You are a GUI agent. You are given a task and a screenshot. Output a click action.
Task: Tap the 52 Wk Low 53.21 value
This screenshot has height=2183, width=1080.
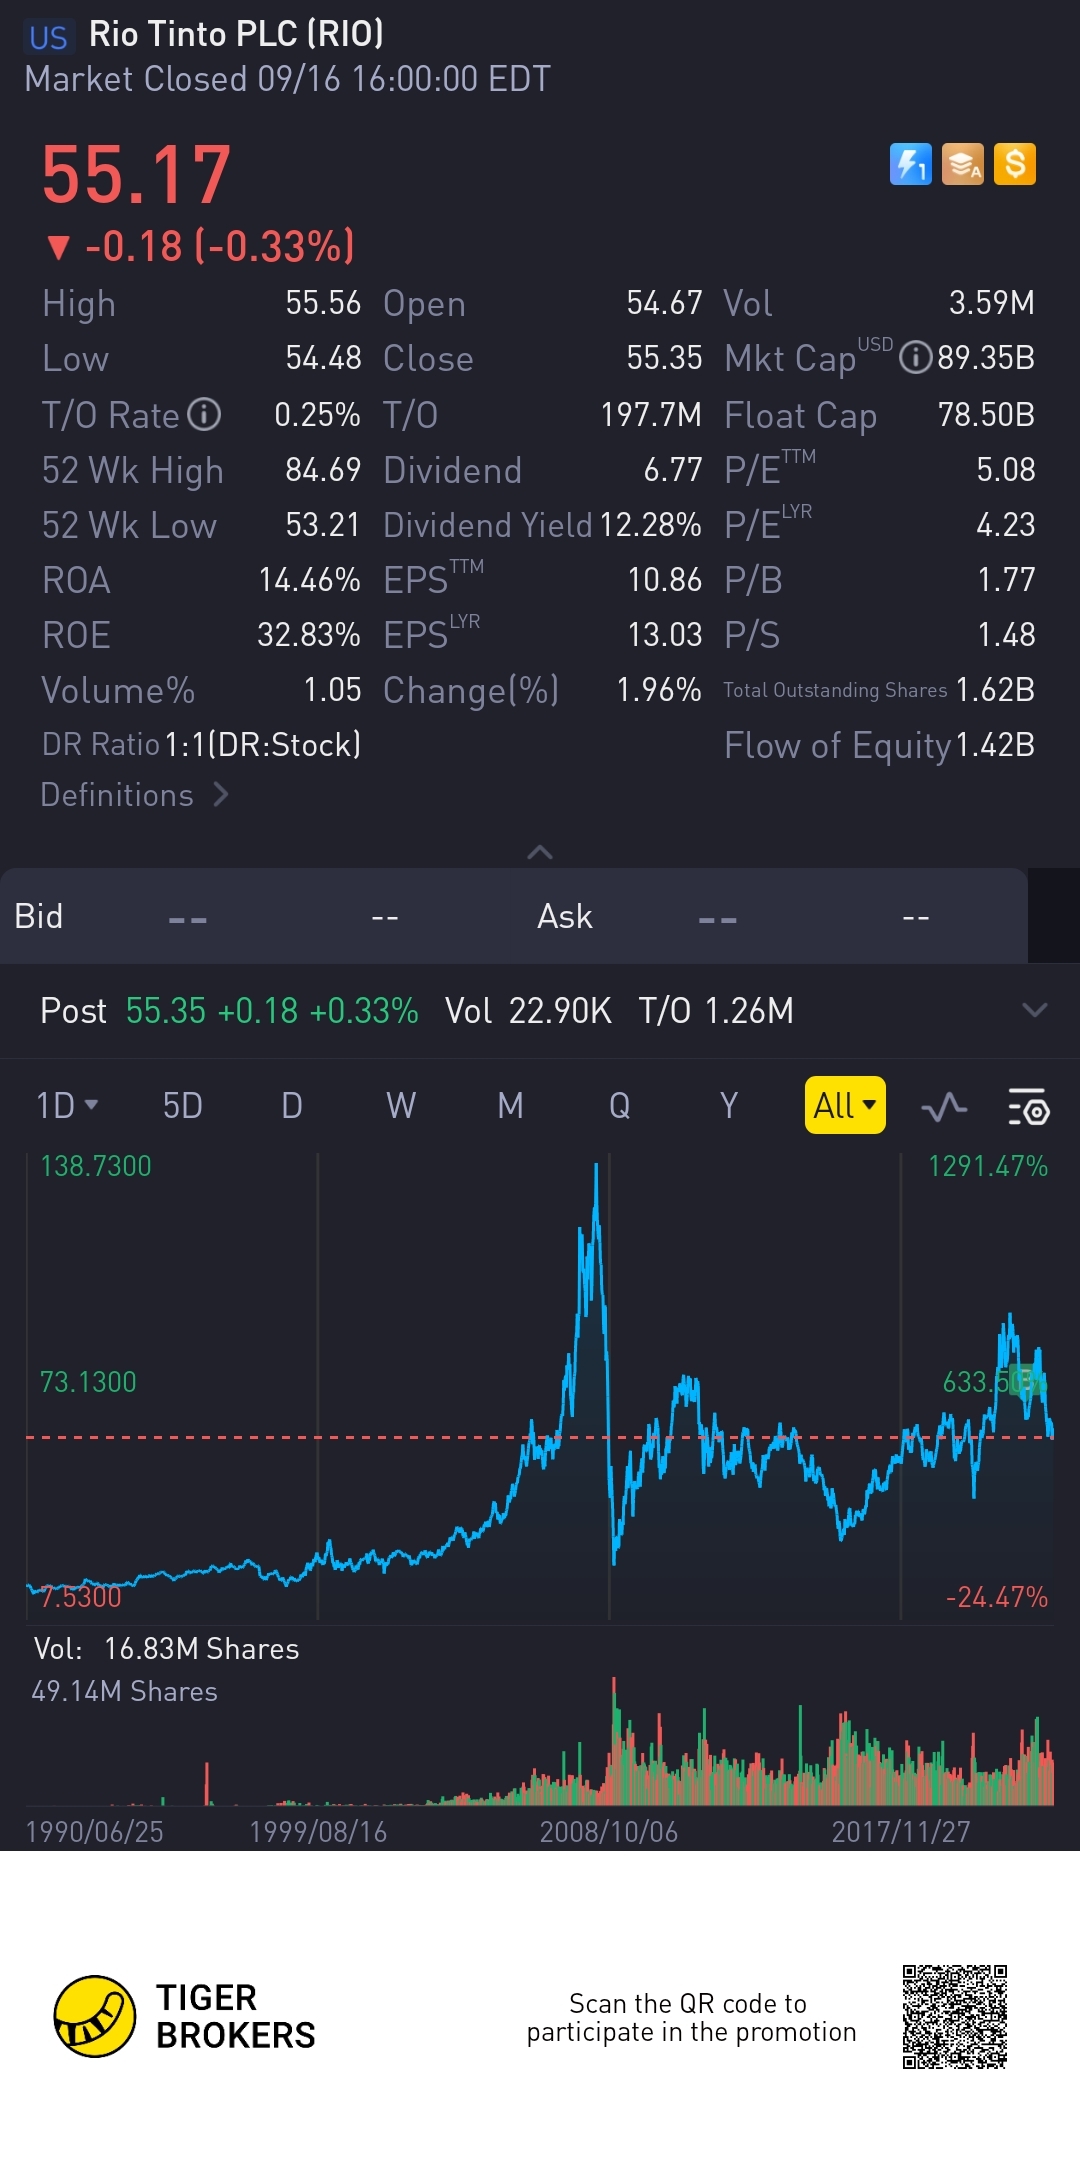[x=322, y=524]
